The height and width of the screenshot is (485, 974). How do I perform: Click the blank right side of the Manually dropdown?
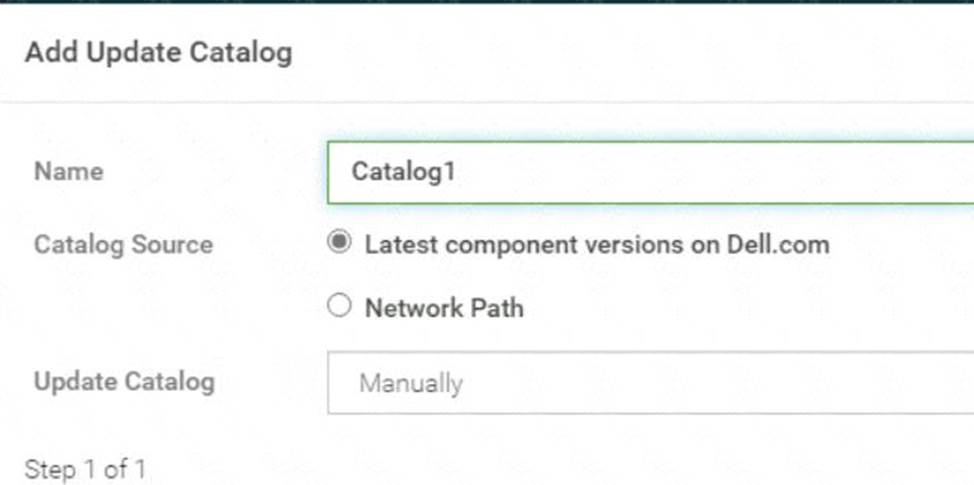[x=800, y=383]
